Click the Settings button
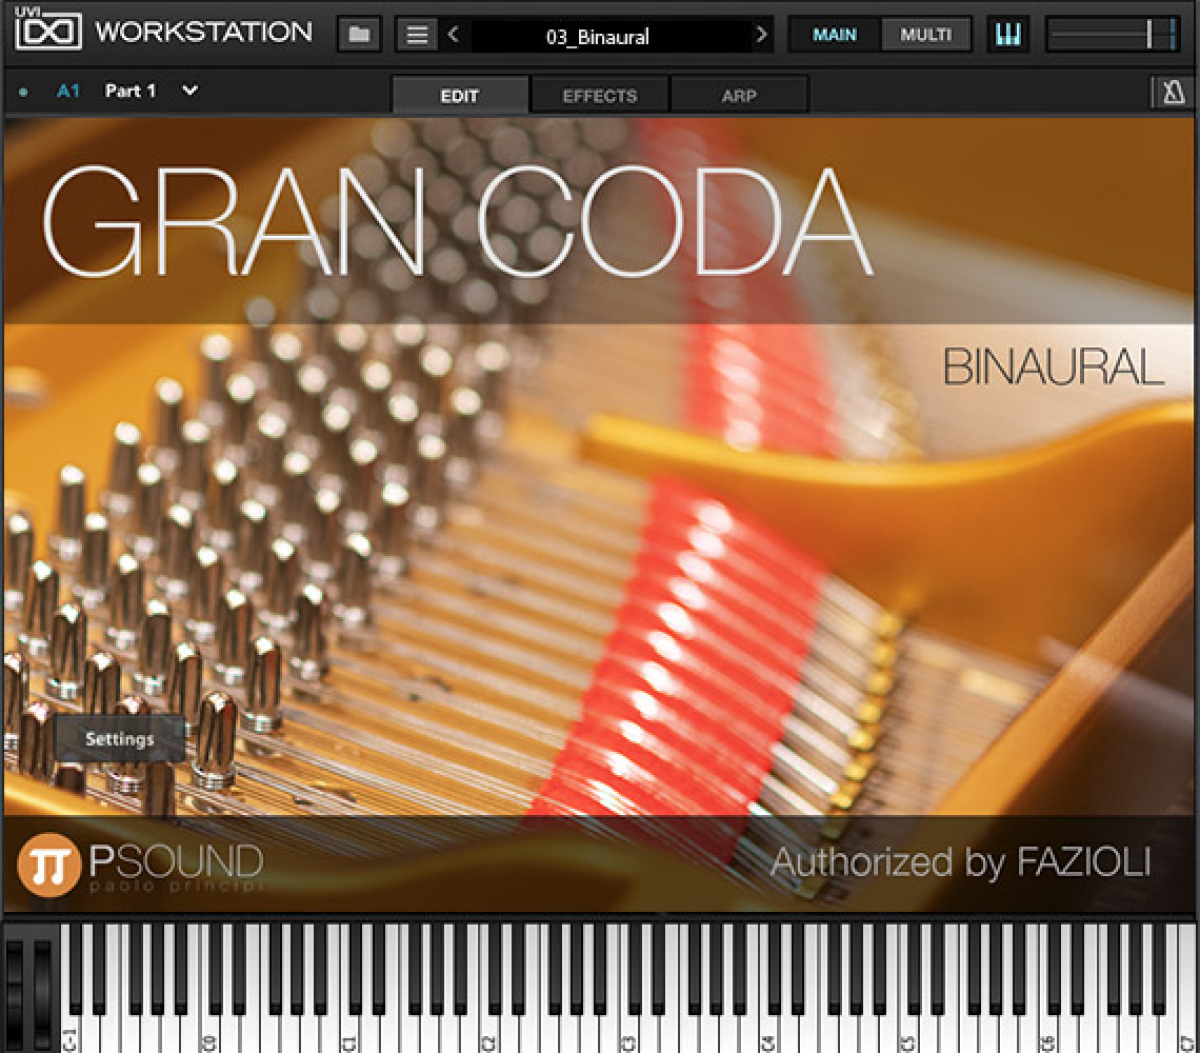The height and width of the screenshot is (1053, 1200). [119, 739]
